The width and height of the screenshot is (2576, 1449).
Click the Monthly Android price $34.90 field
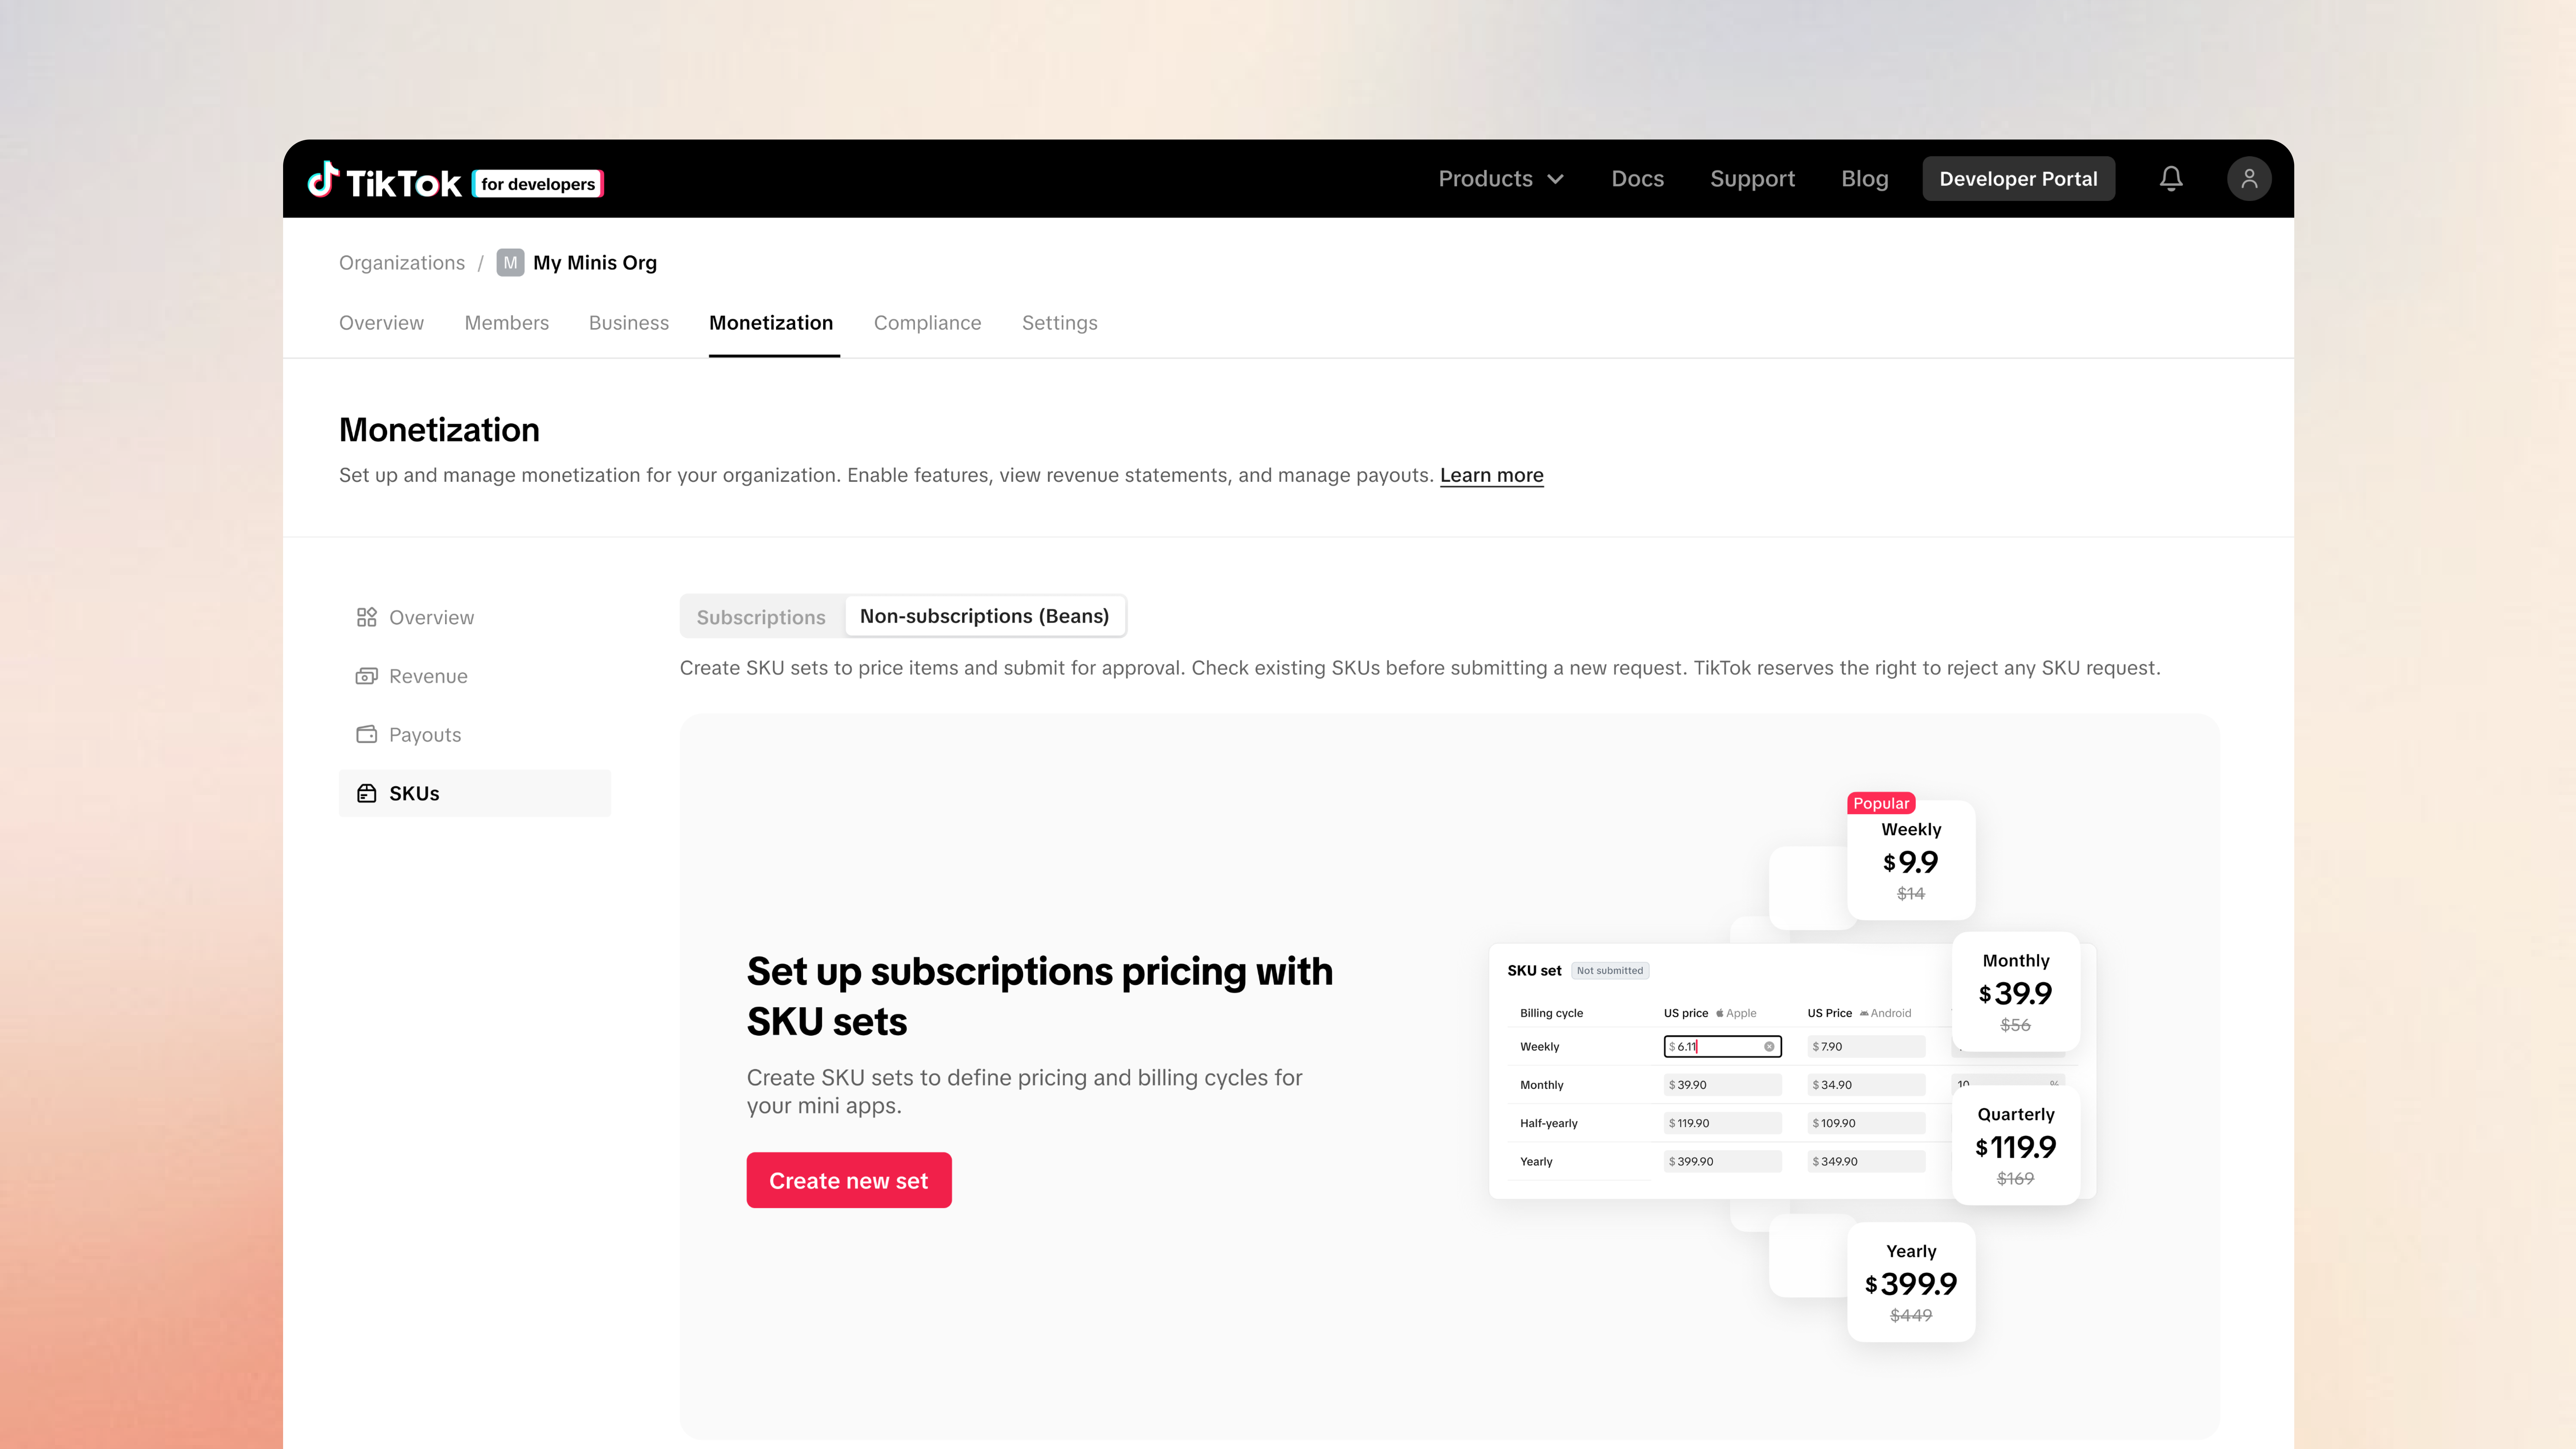click(x=1866, y=1085)
